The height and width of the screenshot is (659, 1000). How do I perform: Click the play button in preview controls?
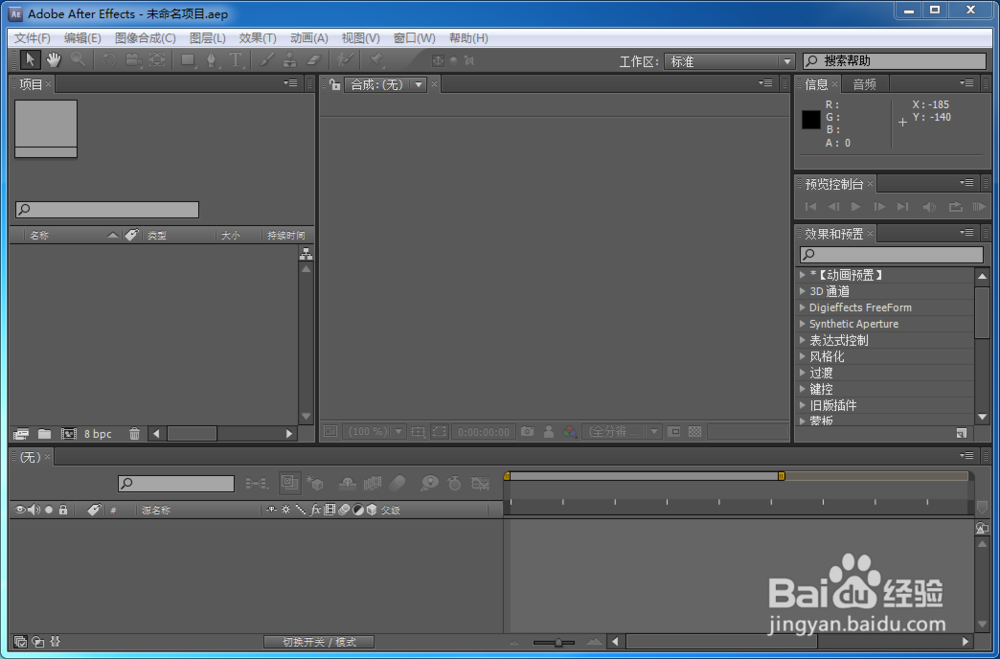(x=856, y=207)
